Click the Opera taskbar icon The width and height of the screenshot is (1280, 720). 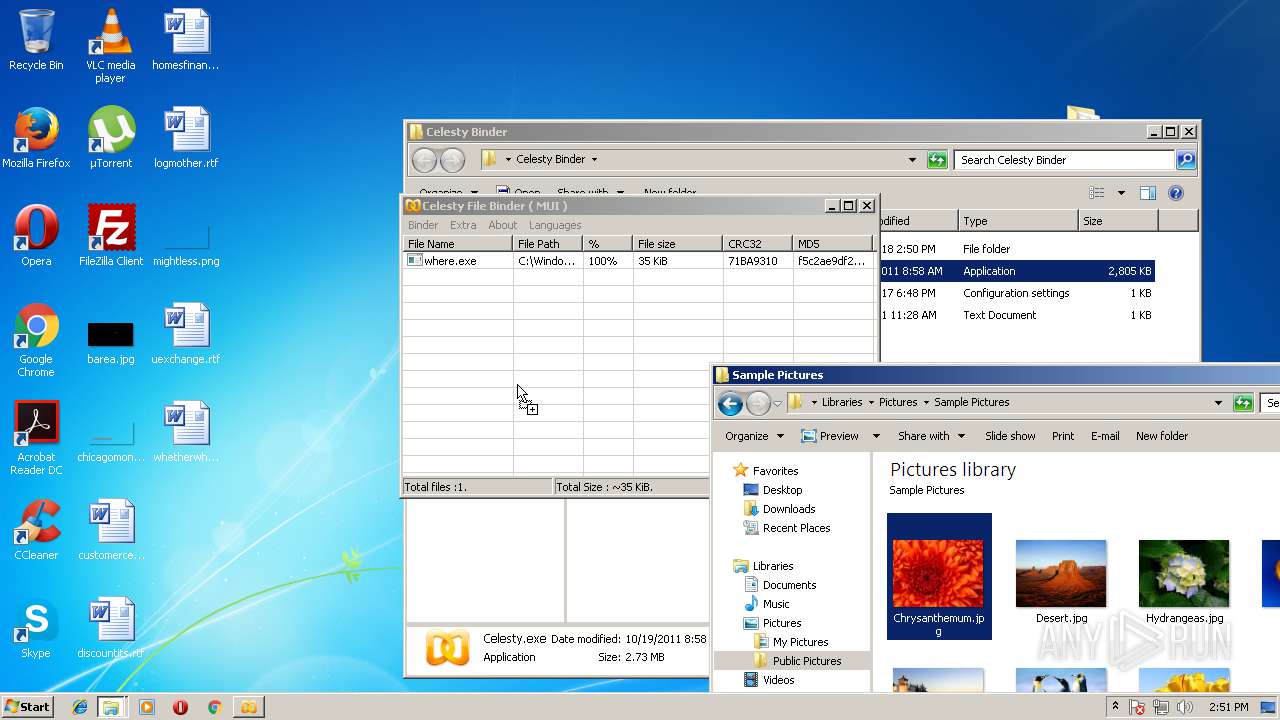(x=180, y=707)
